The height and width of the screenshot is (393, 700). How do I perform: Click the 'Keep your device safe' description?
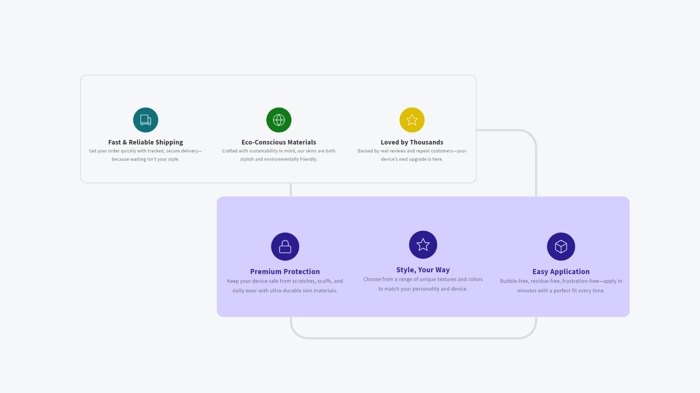(x=285, y=286)
